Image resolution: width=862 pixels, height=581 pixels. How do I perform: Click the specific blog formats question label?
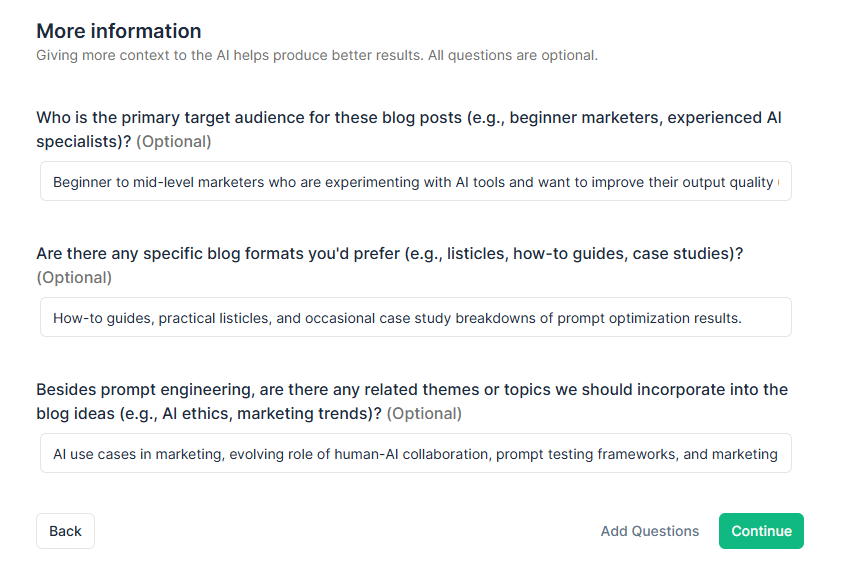click(x=390, y=265)
